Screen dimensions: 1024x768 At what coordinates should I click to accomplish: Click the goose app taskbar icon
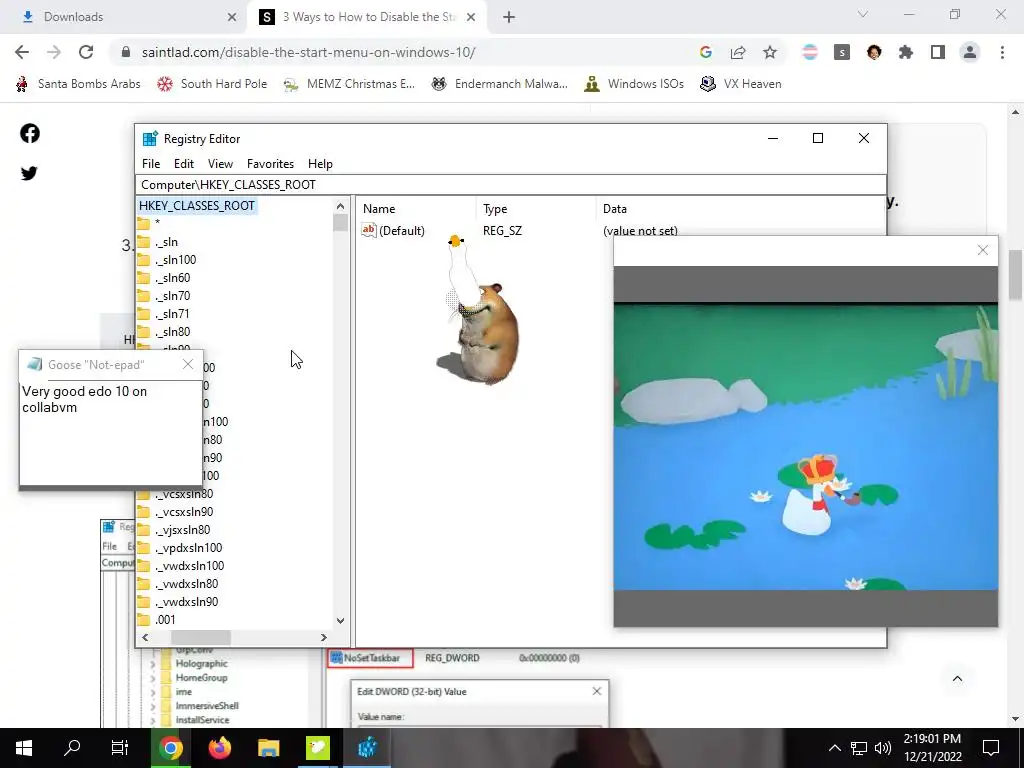click(318, 748)
